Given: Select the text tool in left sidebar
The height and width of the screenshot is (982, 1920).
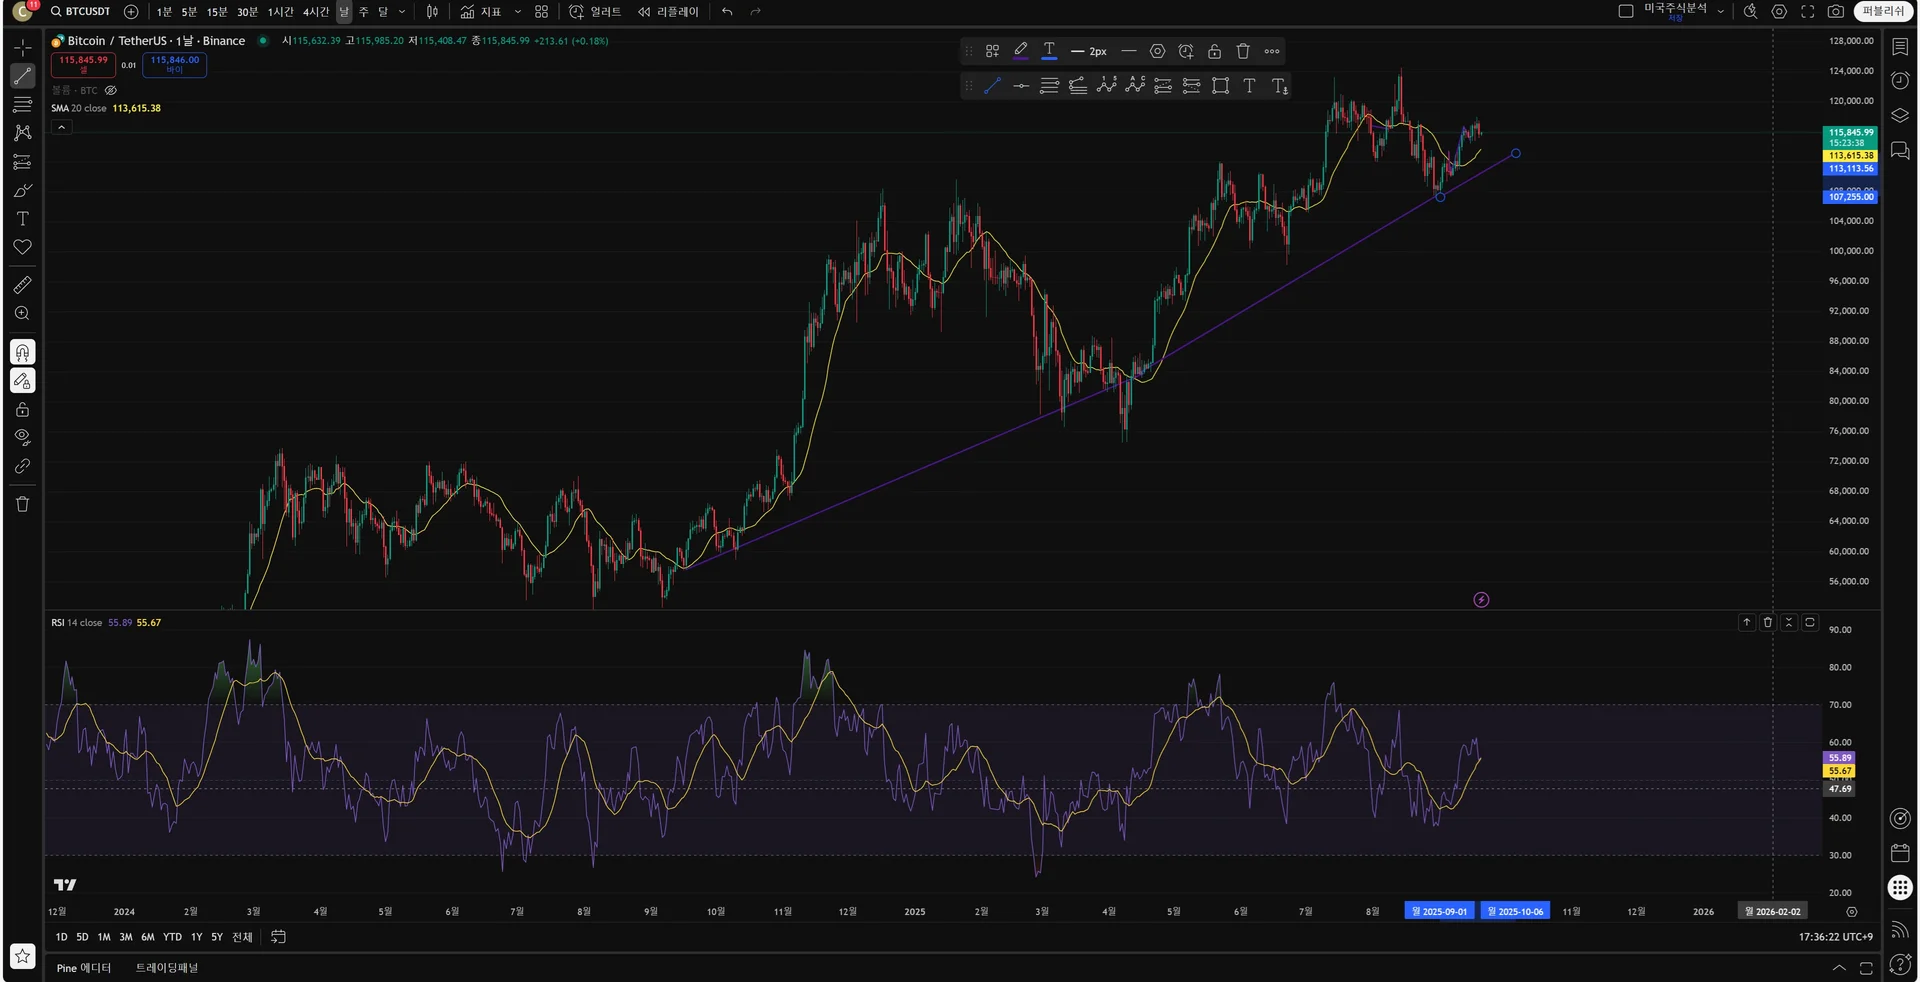Looking at the screenshot, I should [22, 219].
